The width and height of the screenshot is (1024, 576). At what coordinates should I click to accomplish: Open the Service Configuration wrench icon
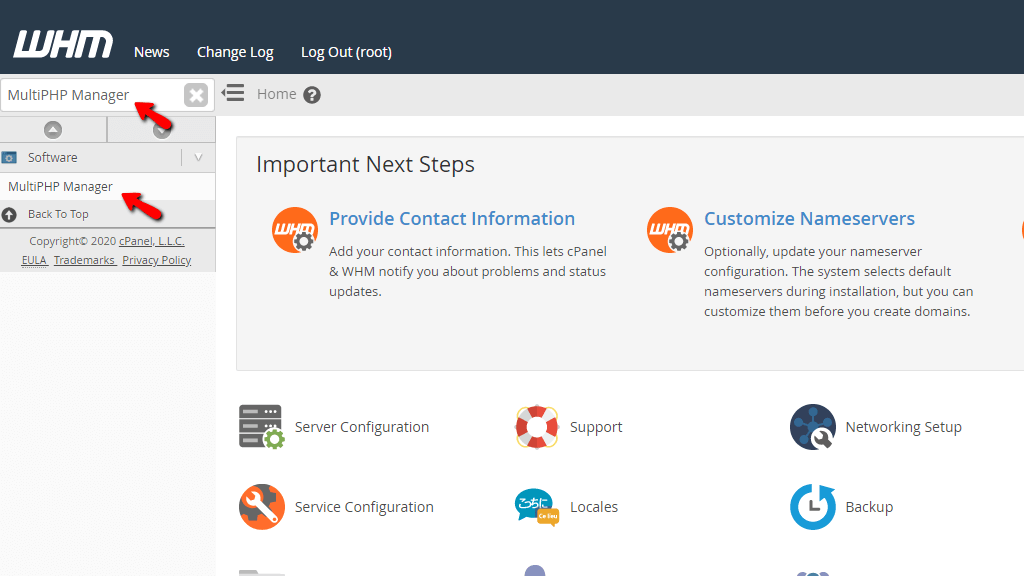(x=261, y=507)
